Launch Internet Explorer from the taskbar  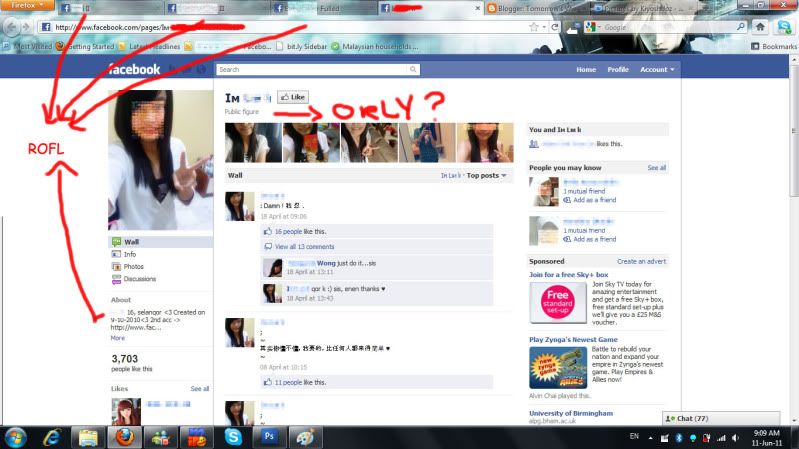[51, 438]
